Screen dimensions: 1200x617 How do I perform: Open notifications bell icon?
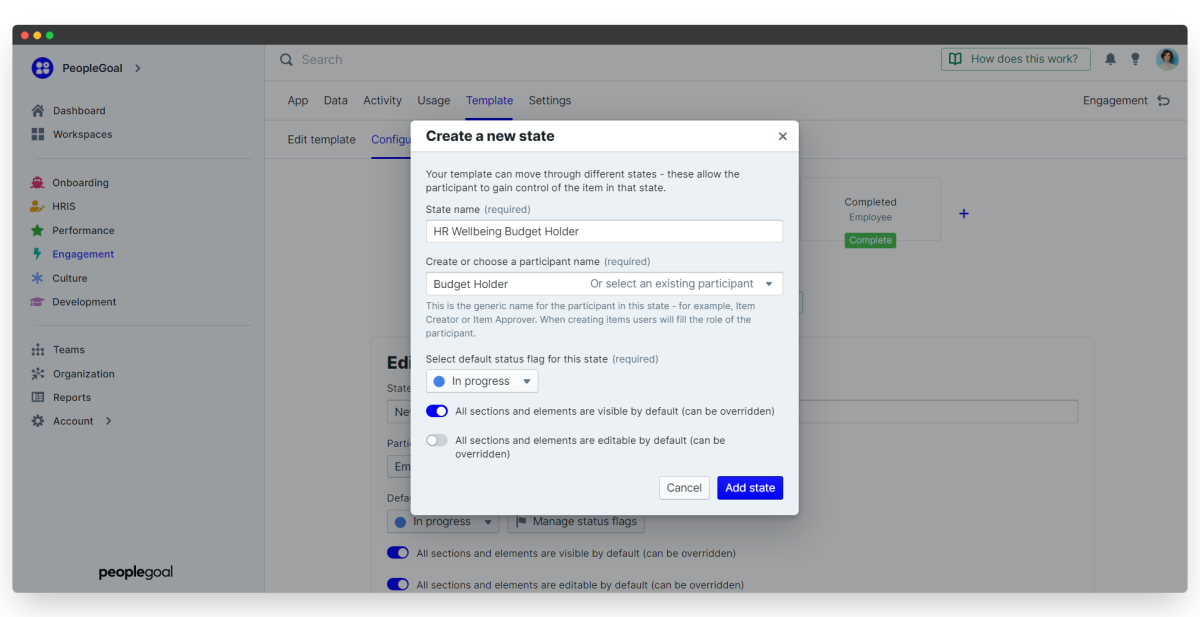(x=1110, y=59)
